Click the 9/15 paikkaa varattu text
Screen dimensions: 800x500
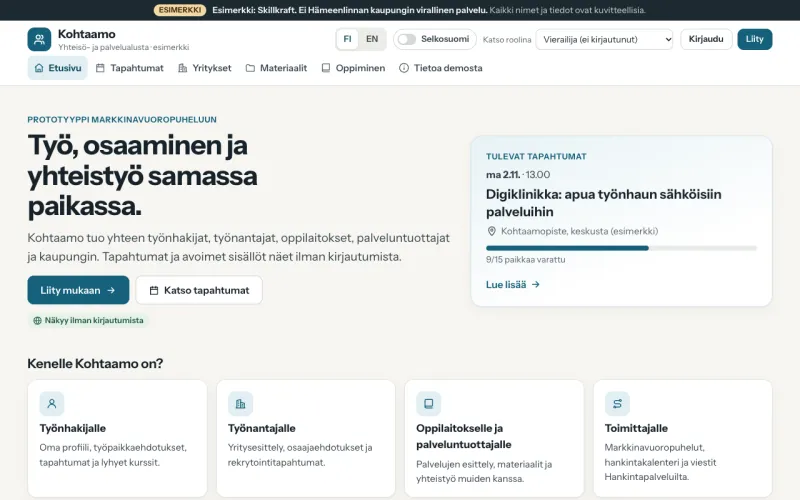526,260
